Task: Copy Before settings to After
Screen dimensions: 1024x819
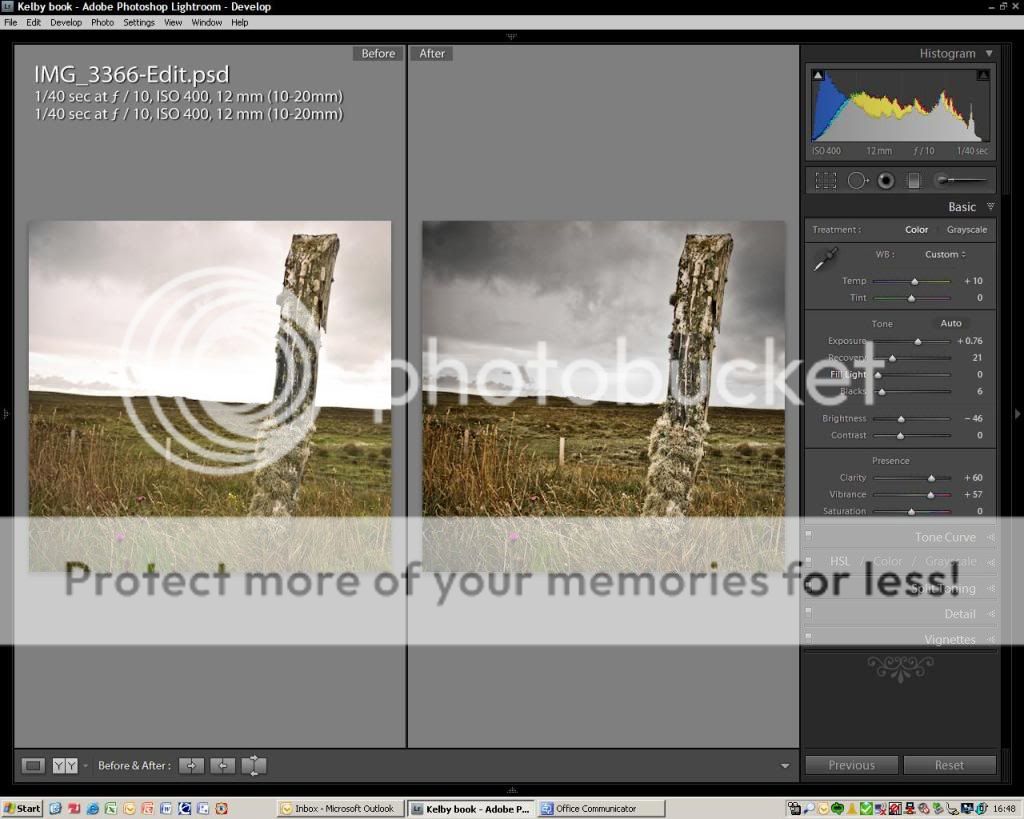Action: click(x=191, y=766)
